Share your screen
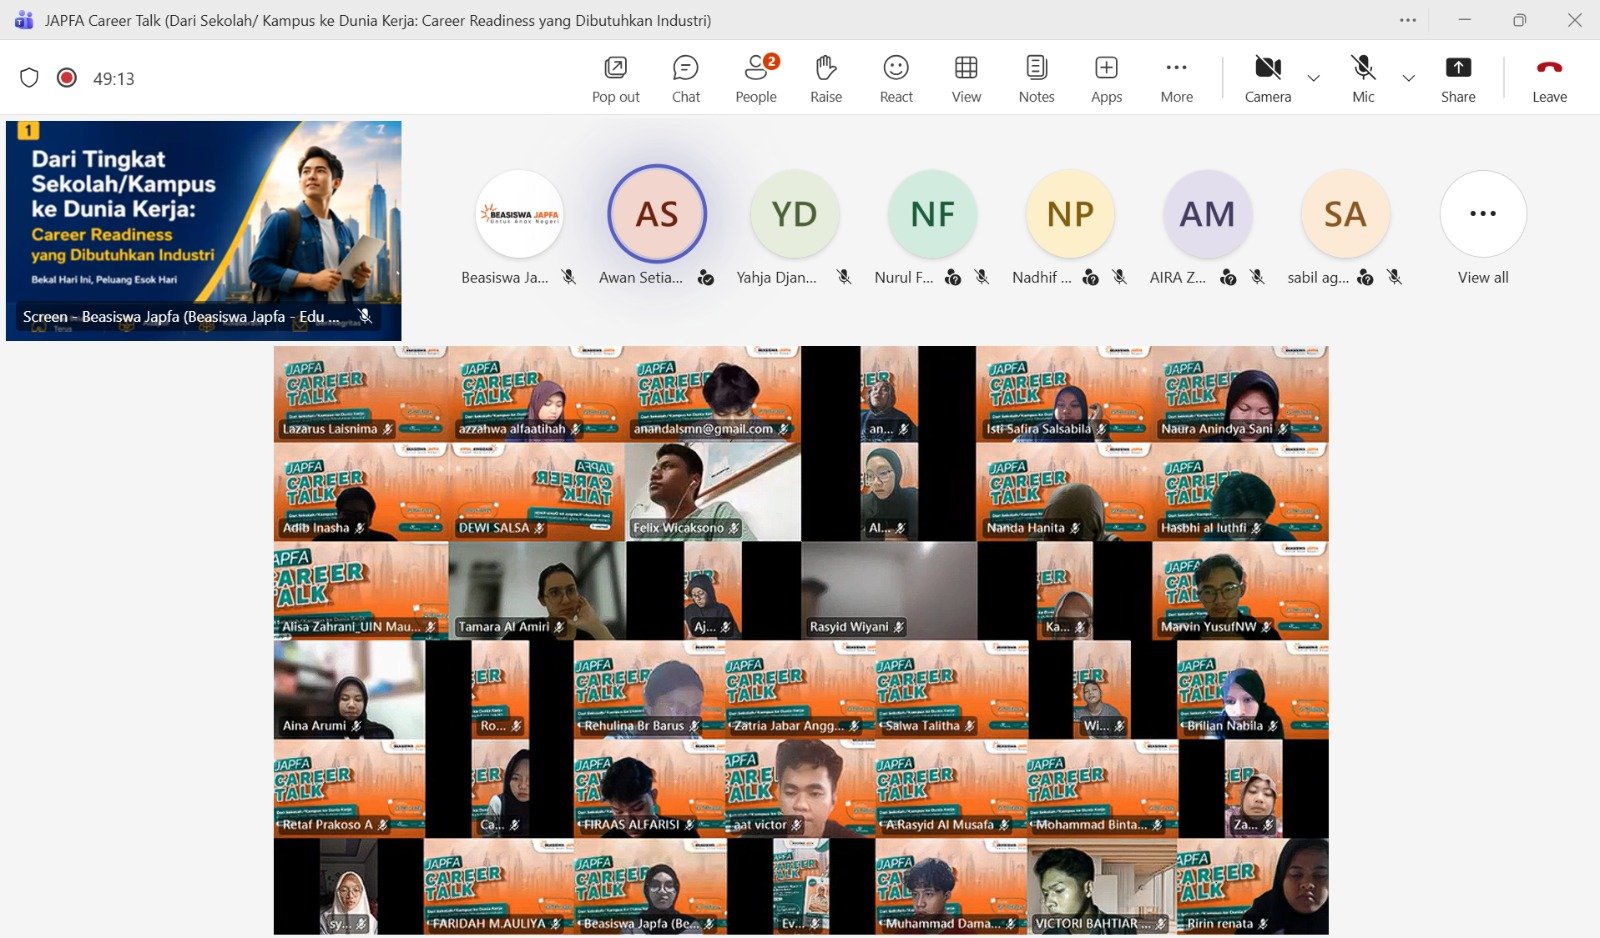 point(1458,79)
